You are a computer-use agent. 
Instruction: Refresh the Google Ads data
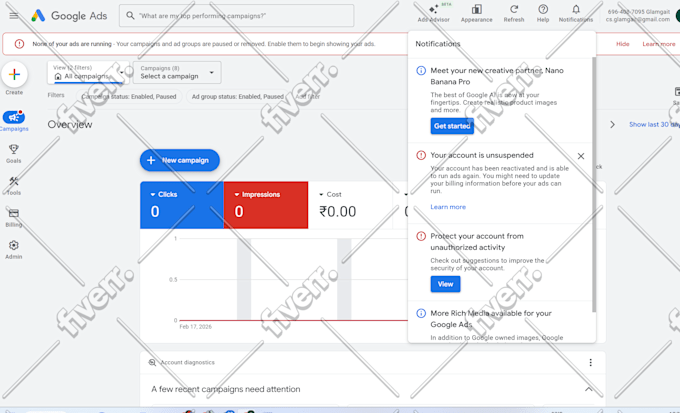click(514, 13)
